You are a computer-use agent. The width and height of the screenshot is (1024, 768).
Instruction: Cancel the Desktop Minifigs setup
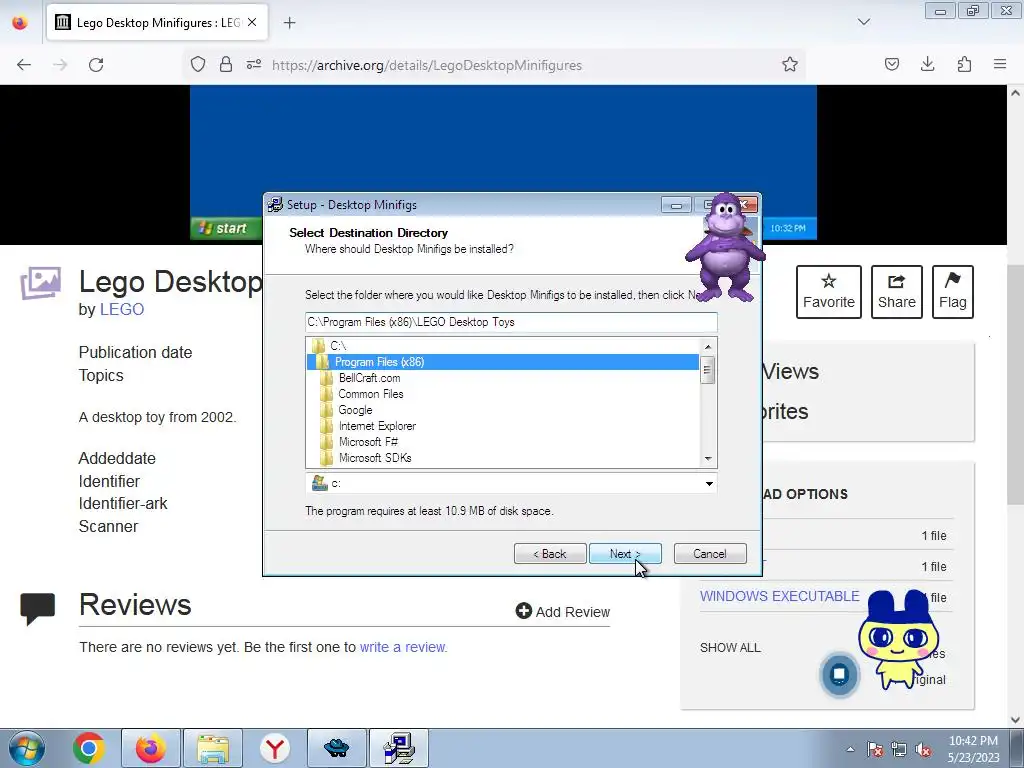pos(710,554)
